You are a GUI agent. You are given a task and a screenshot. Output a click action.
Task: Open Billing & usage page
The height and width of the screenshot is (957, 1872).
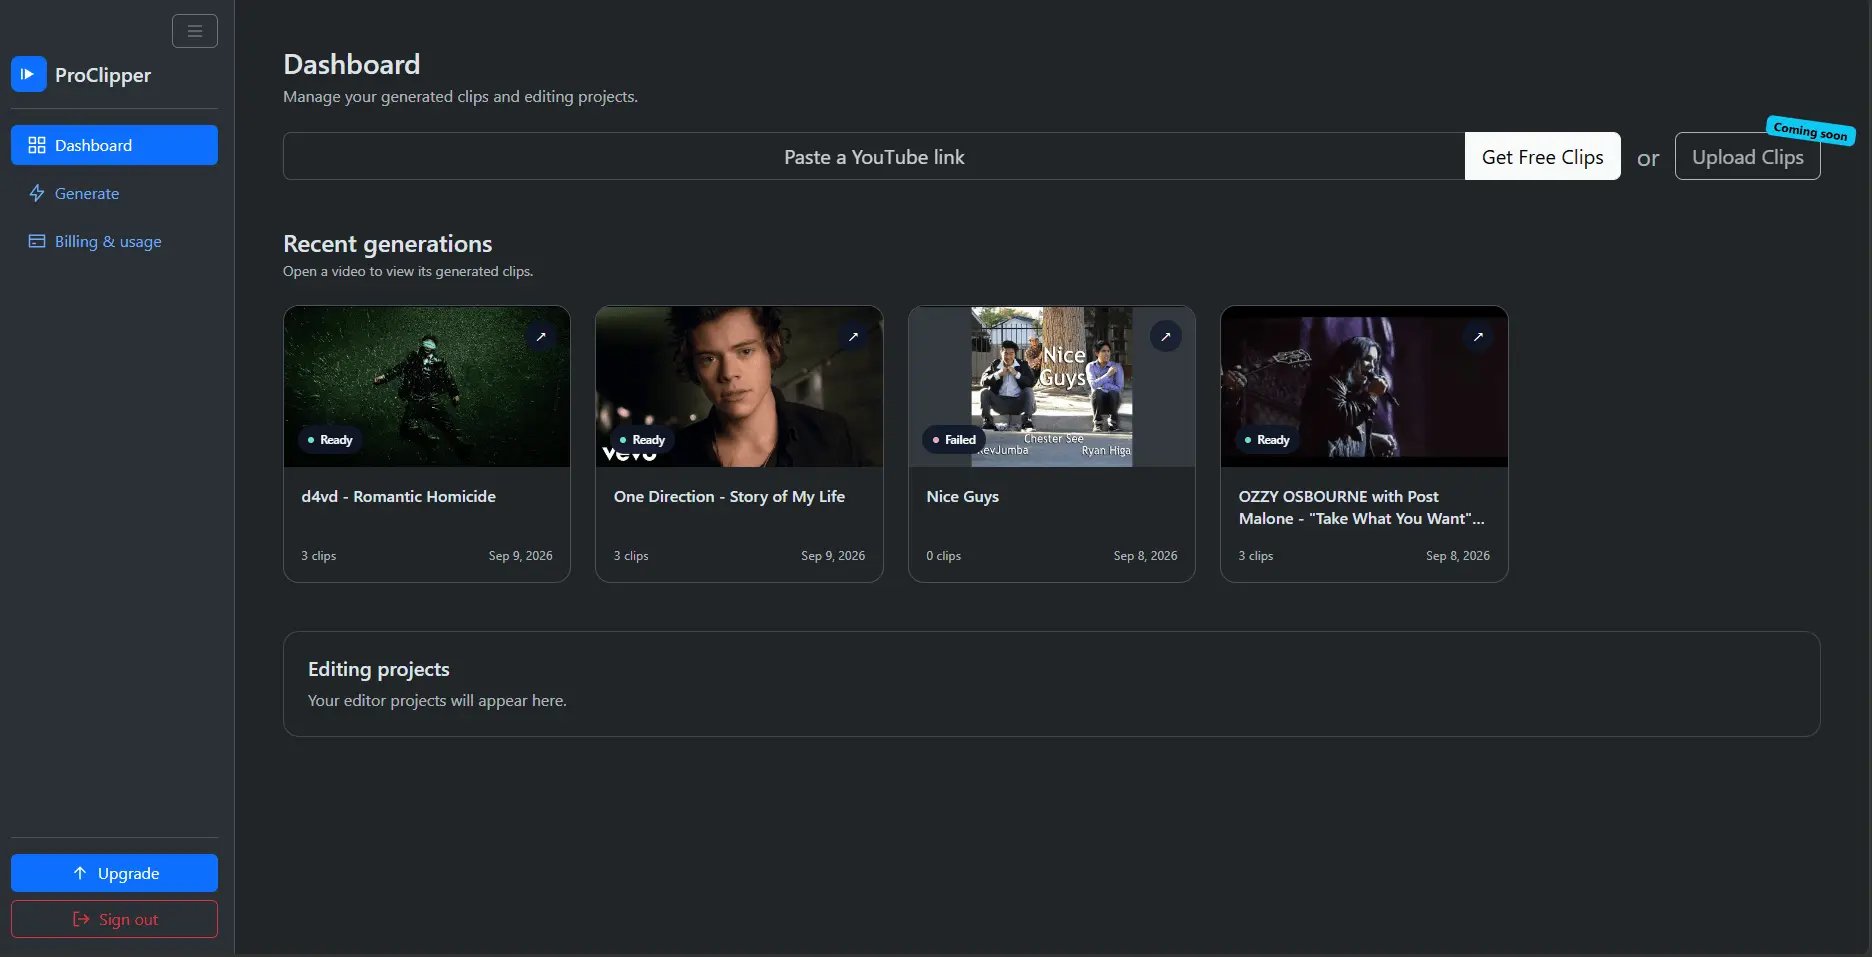(x=114, y=241)
